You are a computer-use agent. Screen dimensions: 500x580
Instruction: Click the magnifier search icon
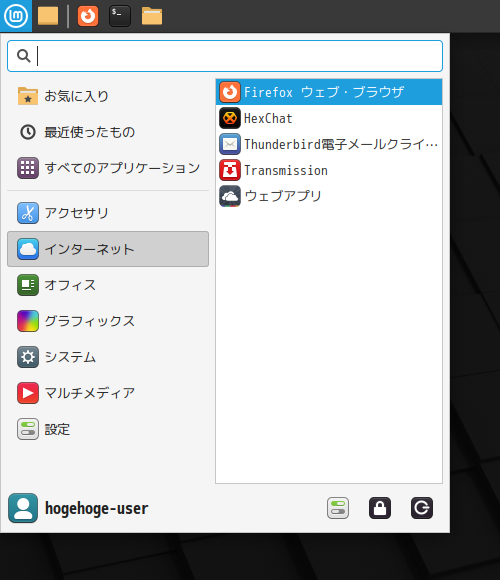(24, 56)
